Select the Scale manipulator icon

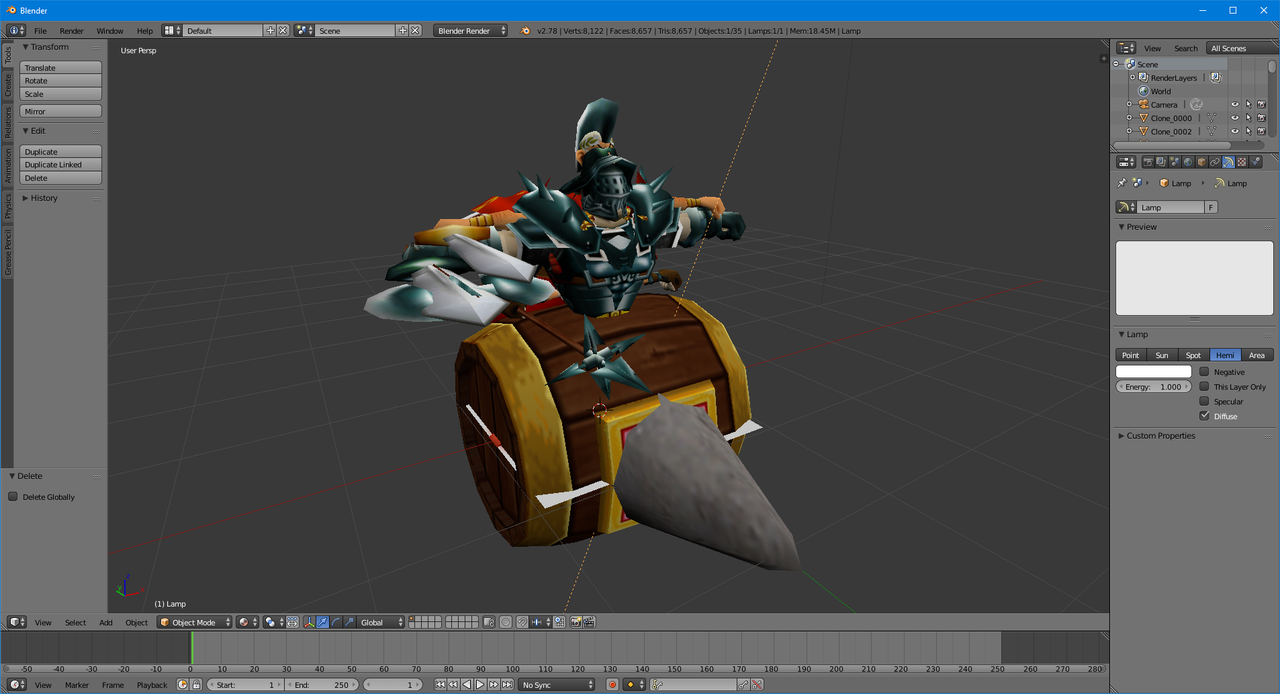click(349, 622)
